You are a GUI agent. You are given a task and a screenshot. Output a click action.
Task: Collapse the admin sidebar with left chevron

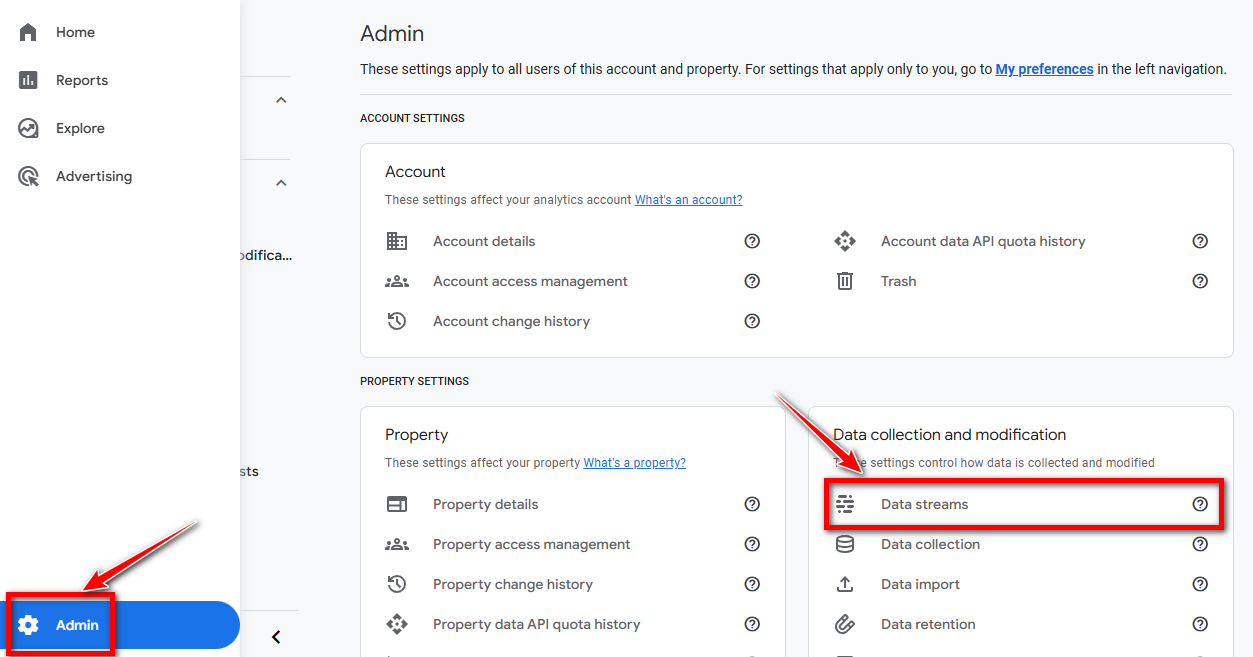click(276, 637)
